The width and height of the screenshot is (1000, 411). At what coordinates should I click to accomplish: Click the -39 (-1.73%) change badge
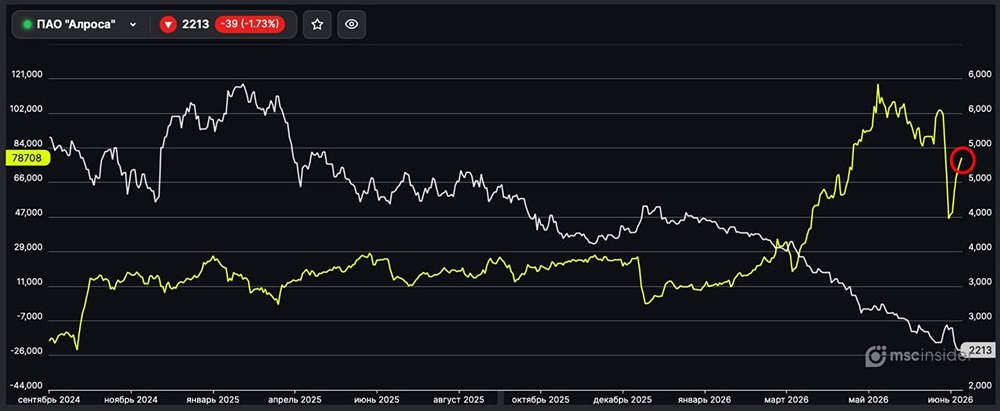pos(249,24)
